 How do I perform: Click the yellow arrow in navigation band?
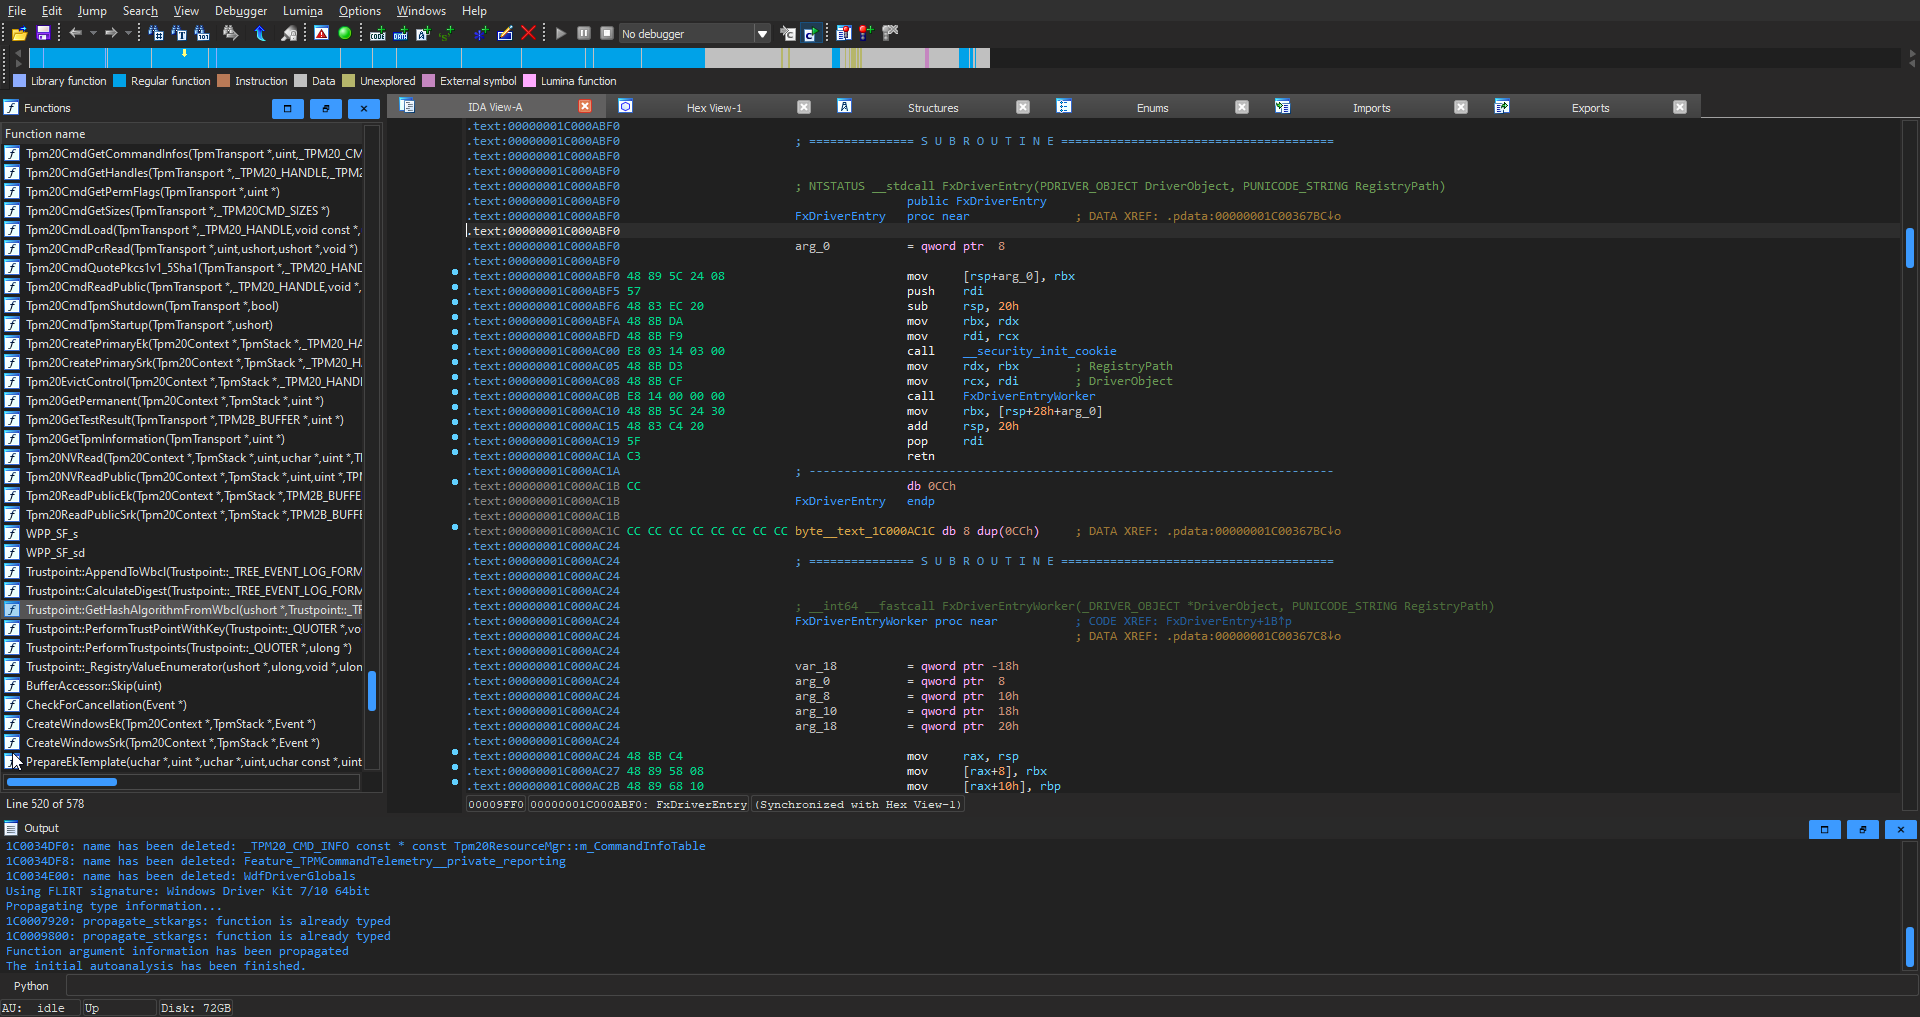[184, 53]
